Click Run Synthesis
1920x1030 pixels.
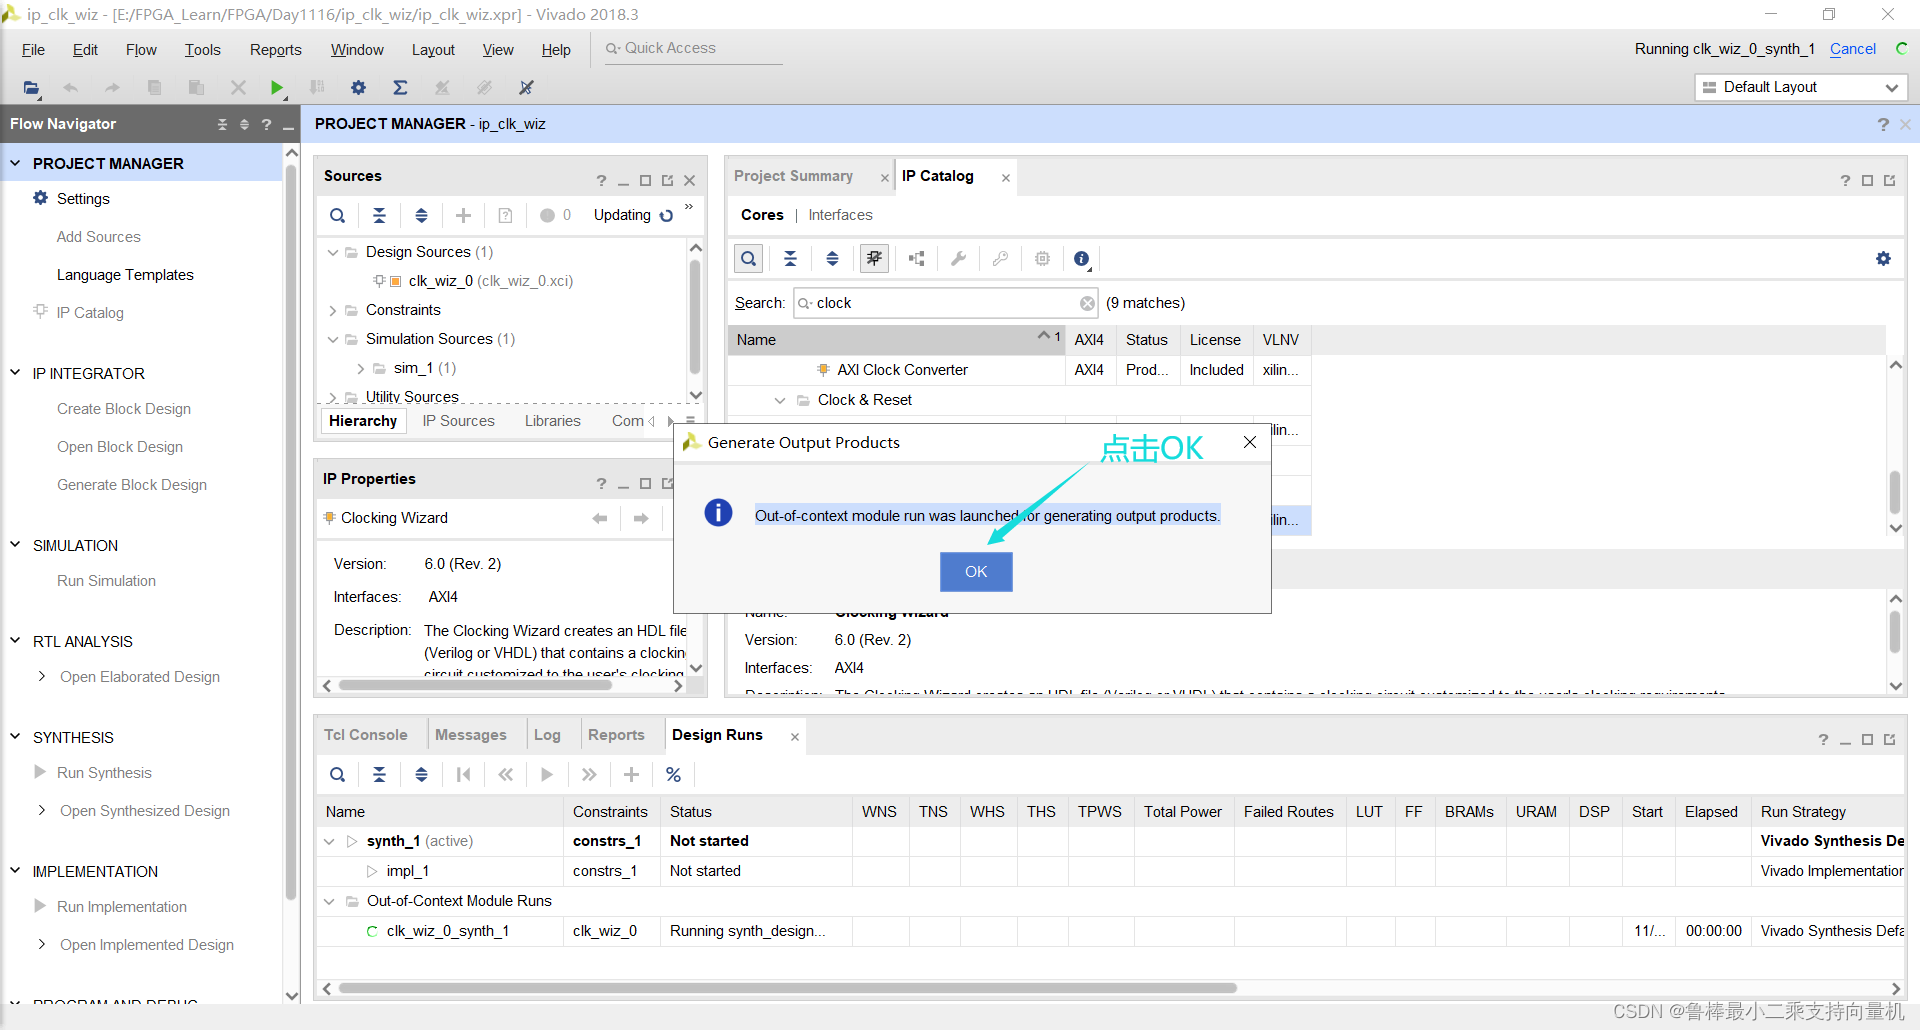click(104, 773)
